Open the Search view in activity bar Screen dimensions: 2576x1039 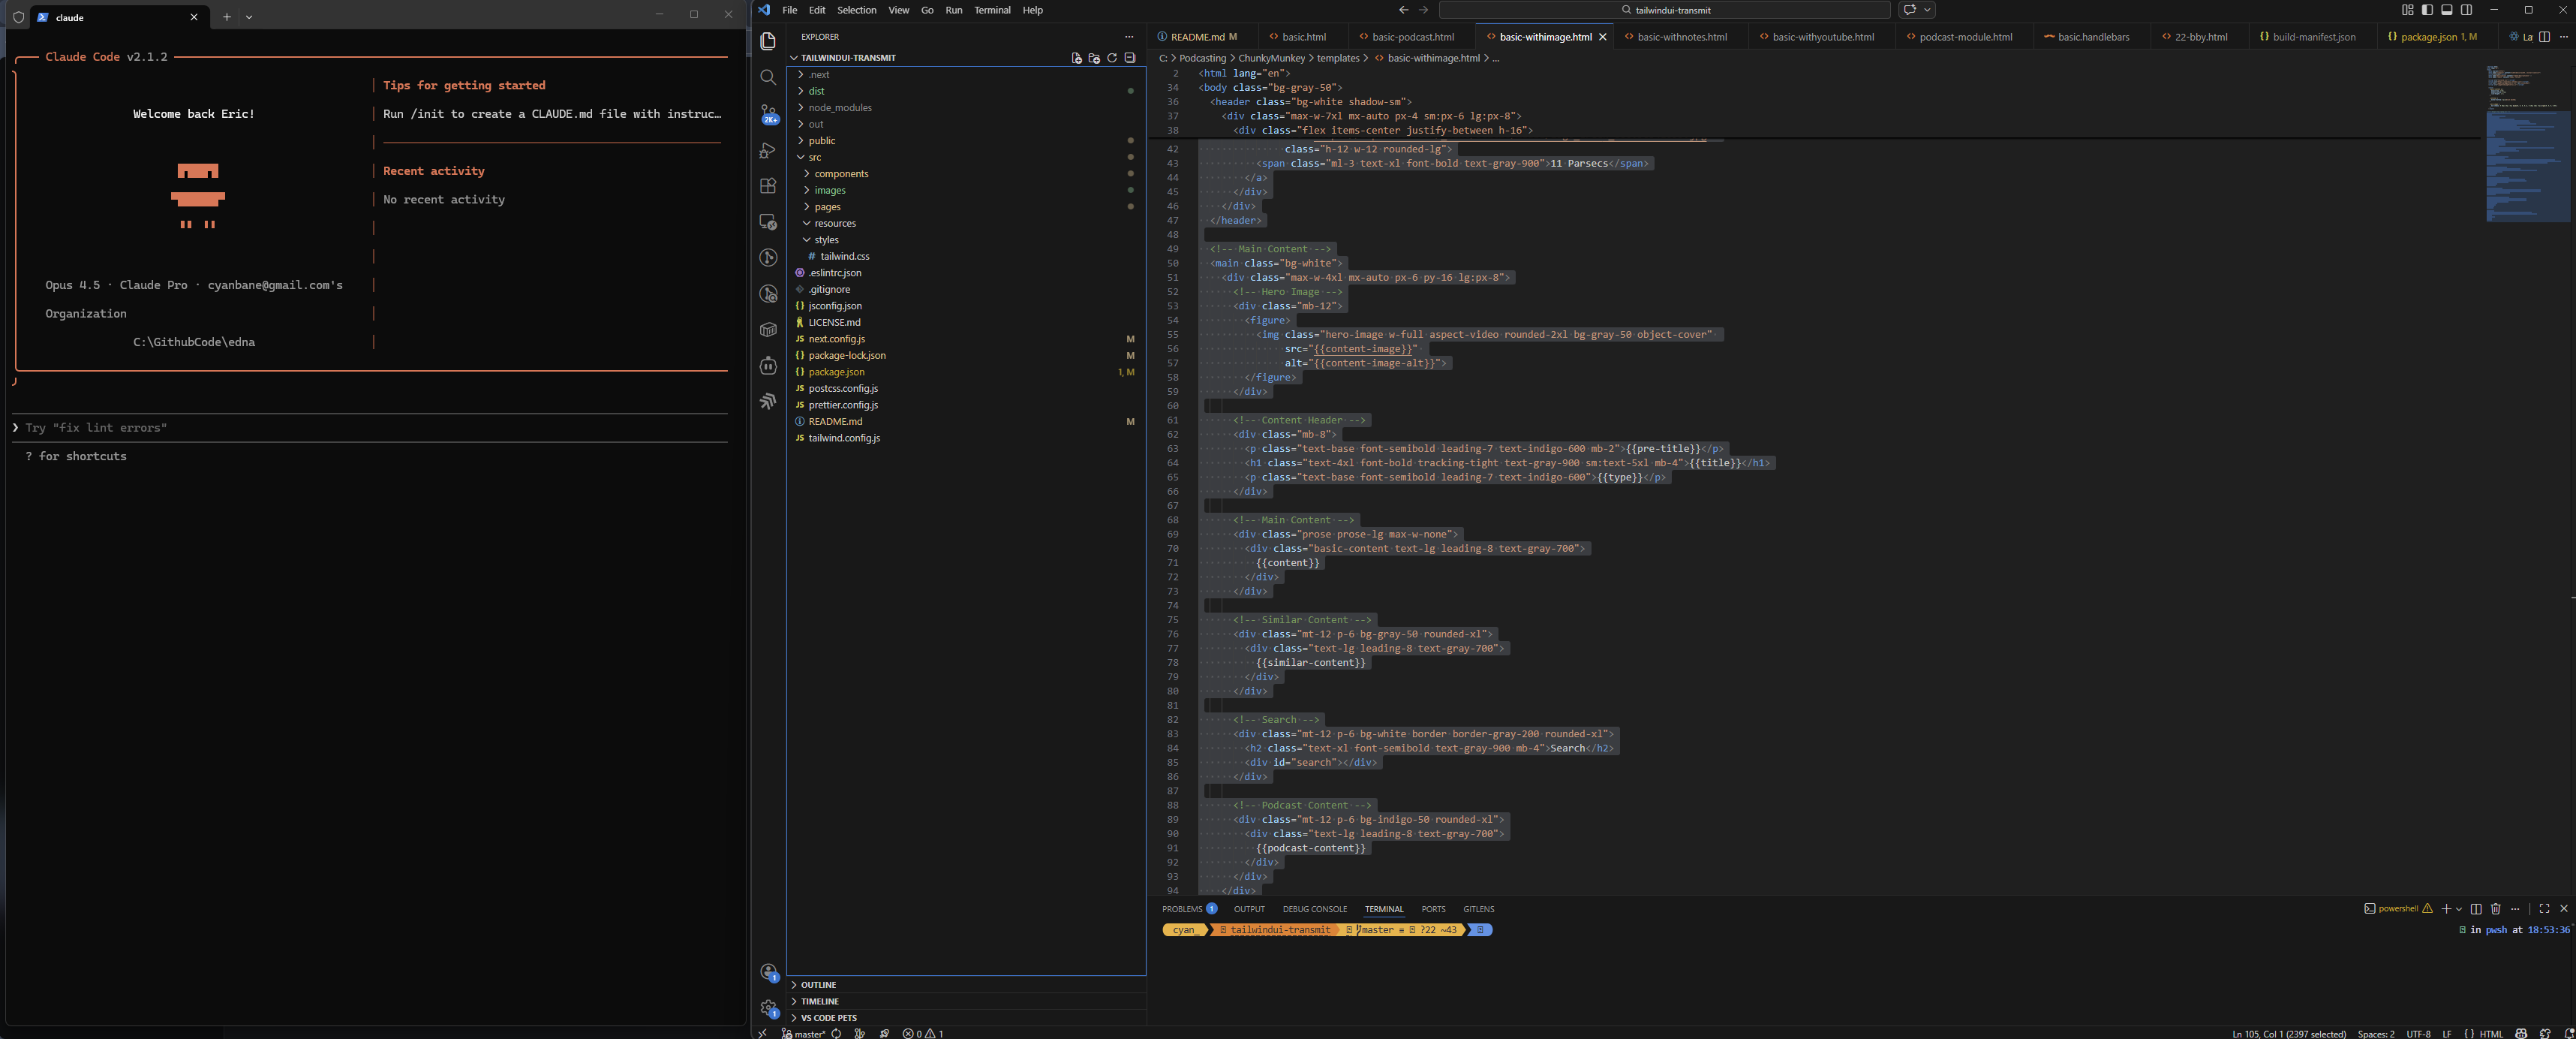click(768, 77)
